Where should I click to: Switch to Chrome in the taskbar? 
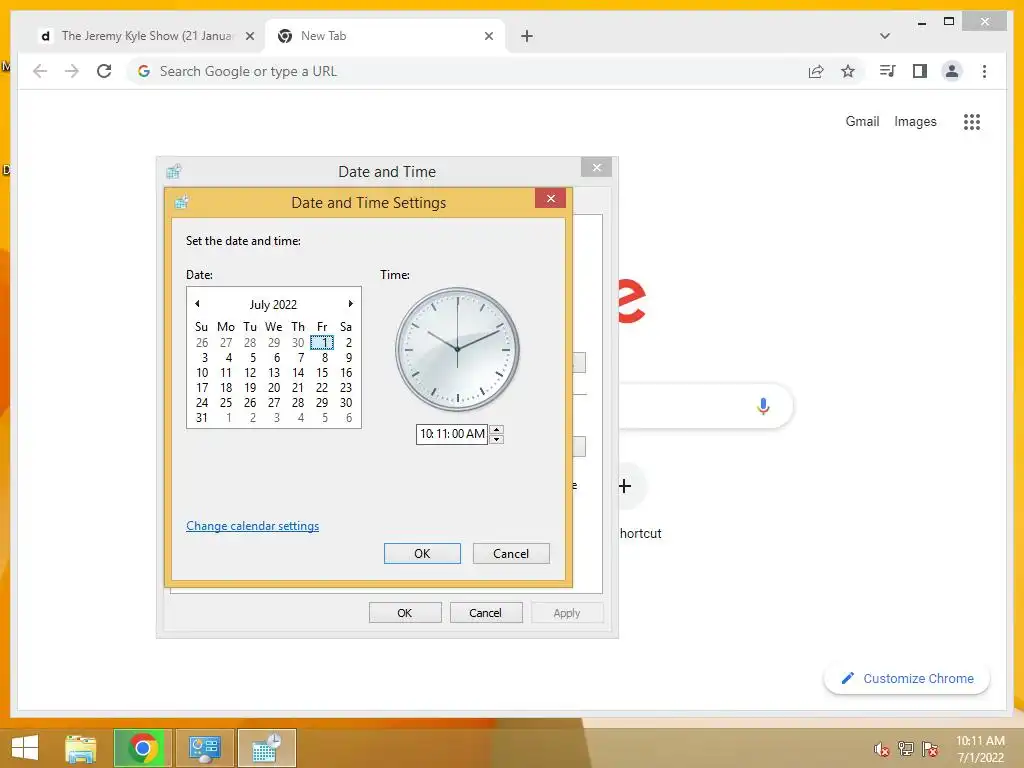pos(143,748)
